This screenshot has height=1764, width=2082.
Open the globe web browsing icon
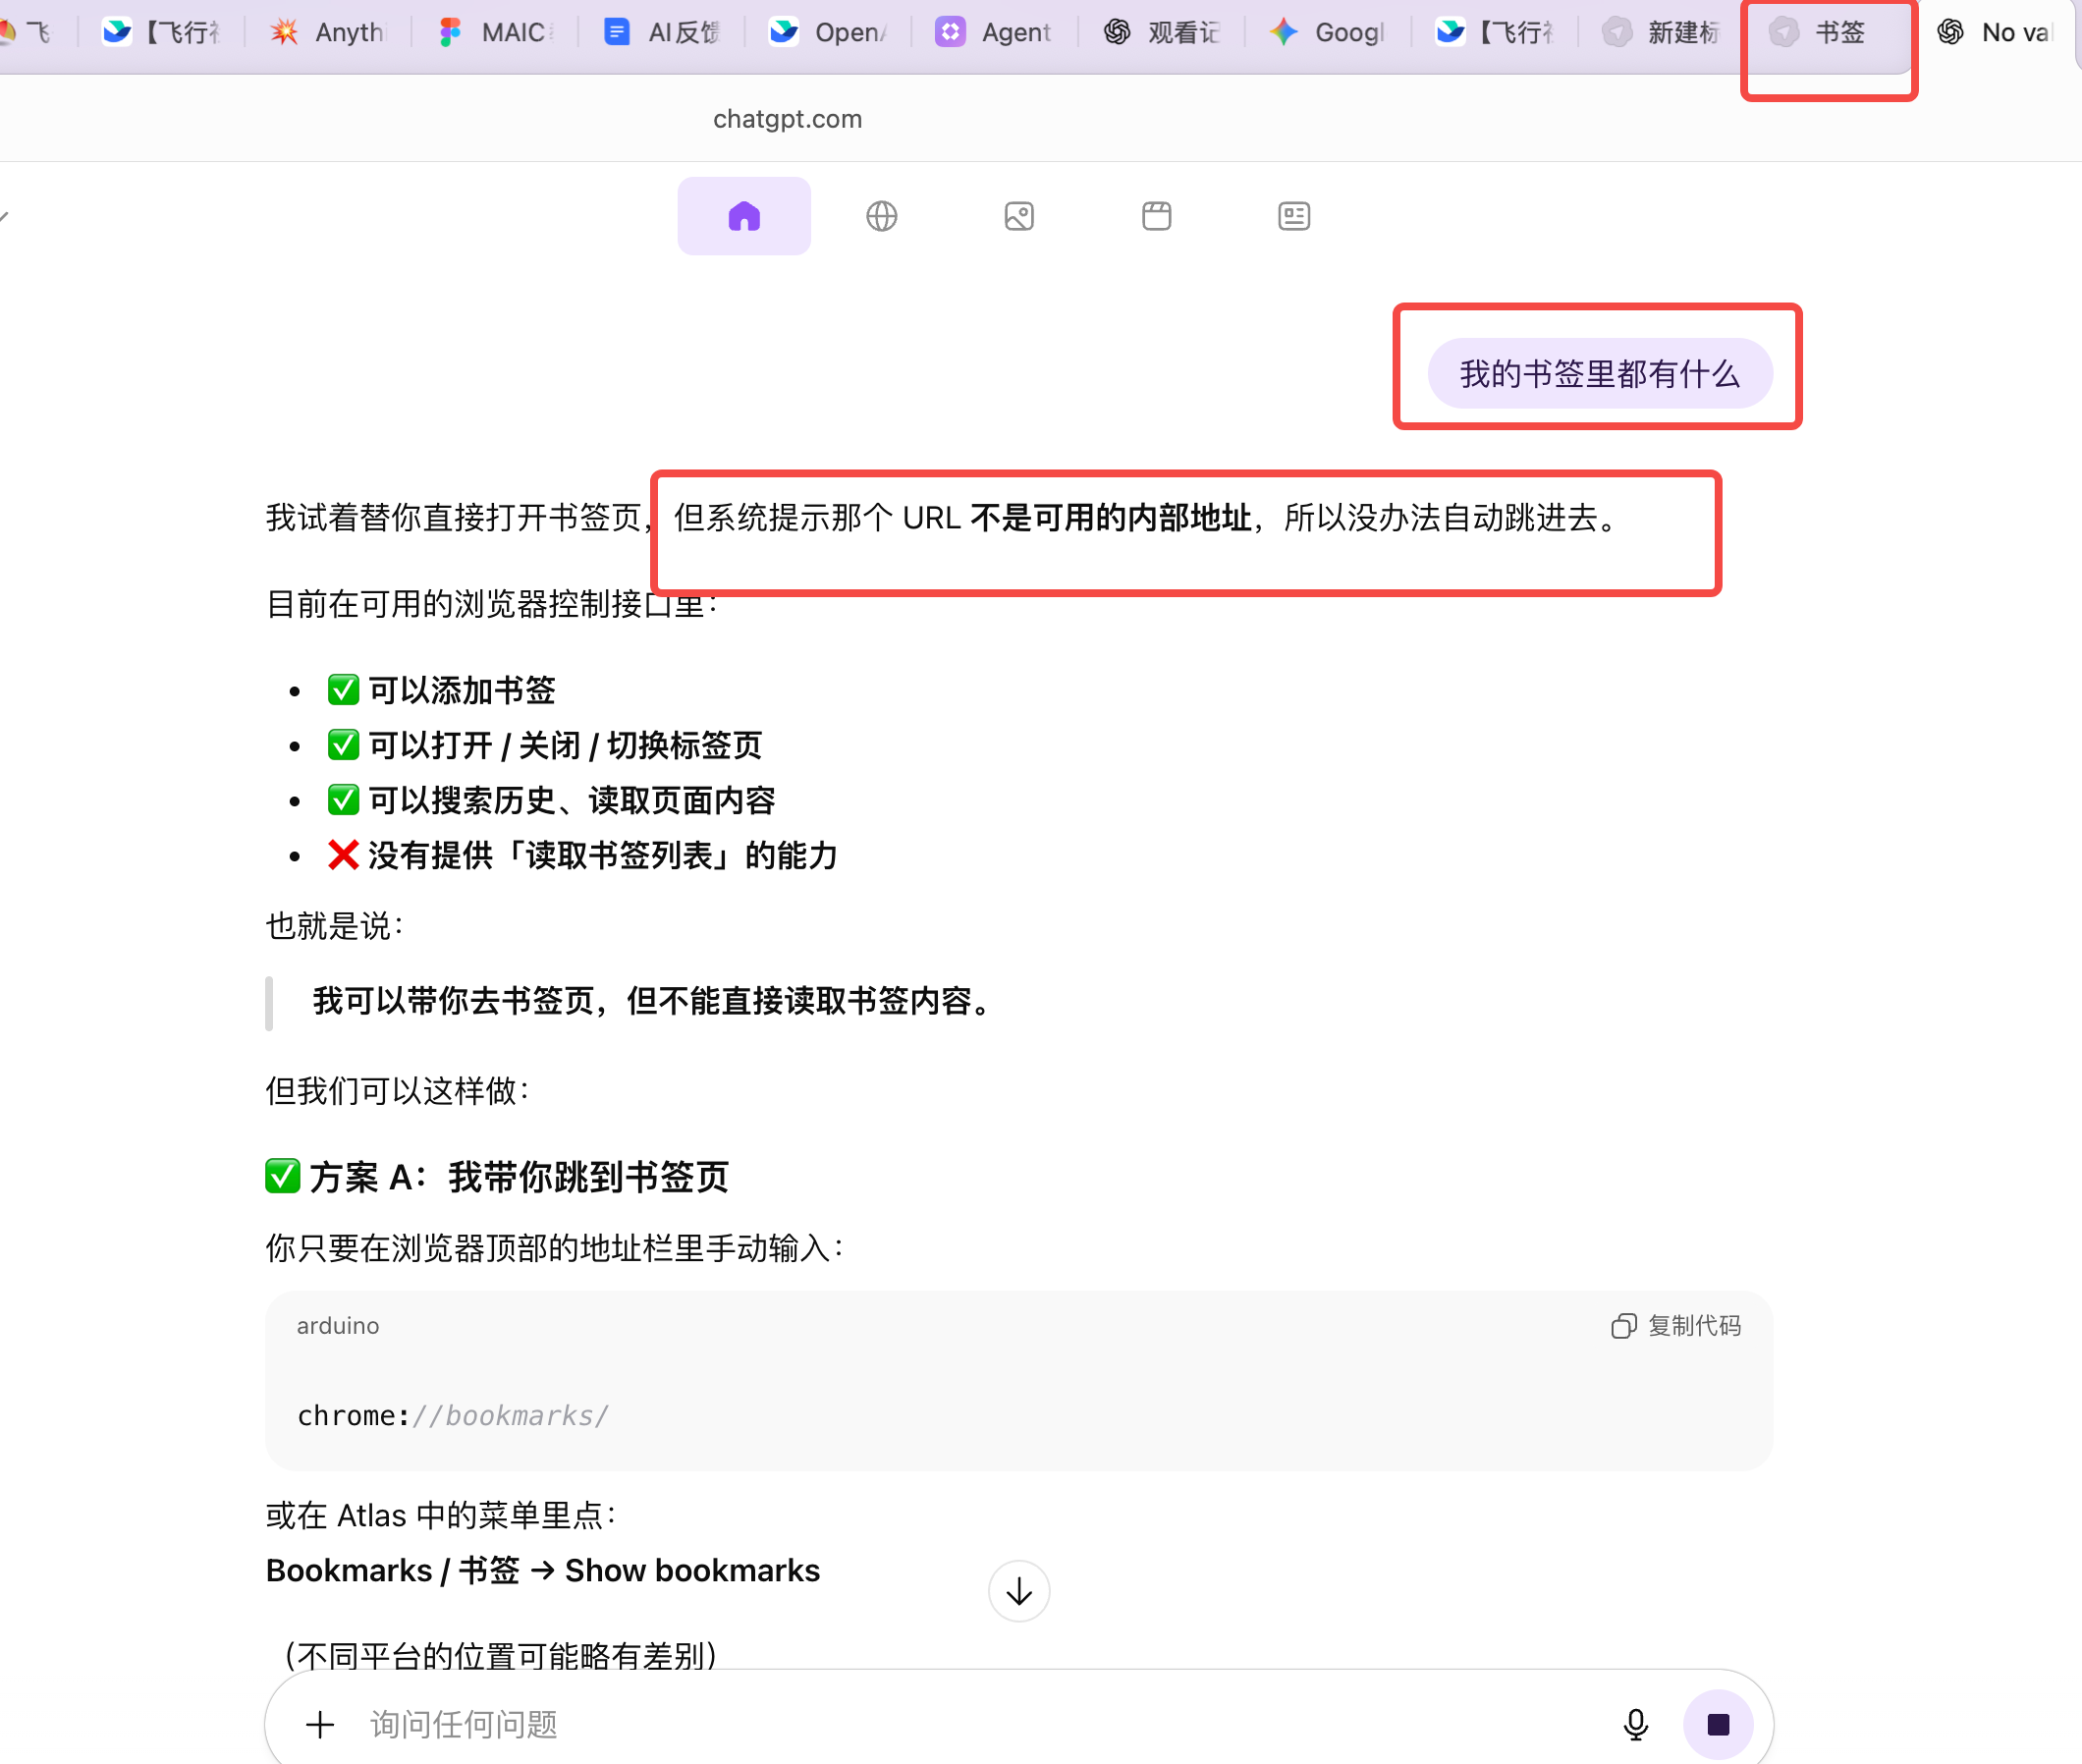881,216
